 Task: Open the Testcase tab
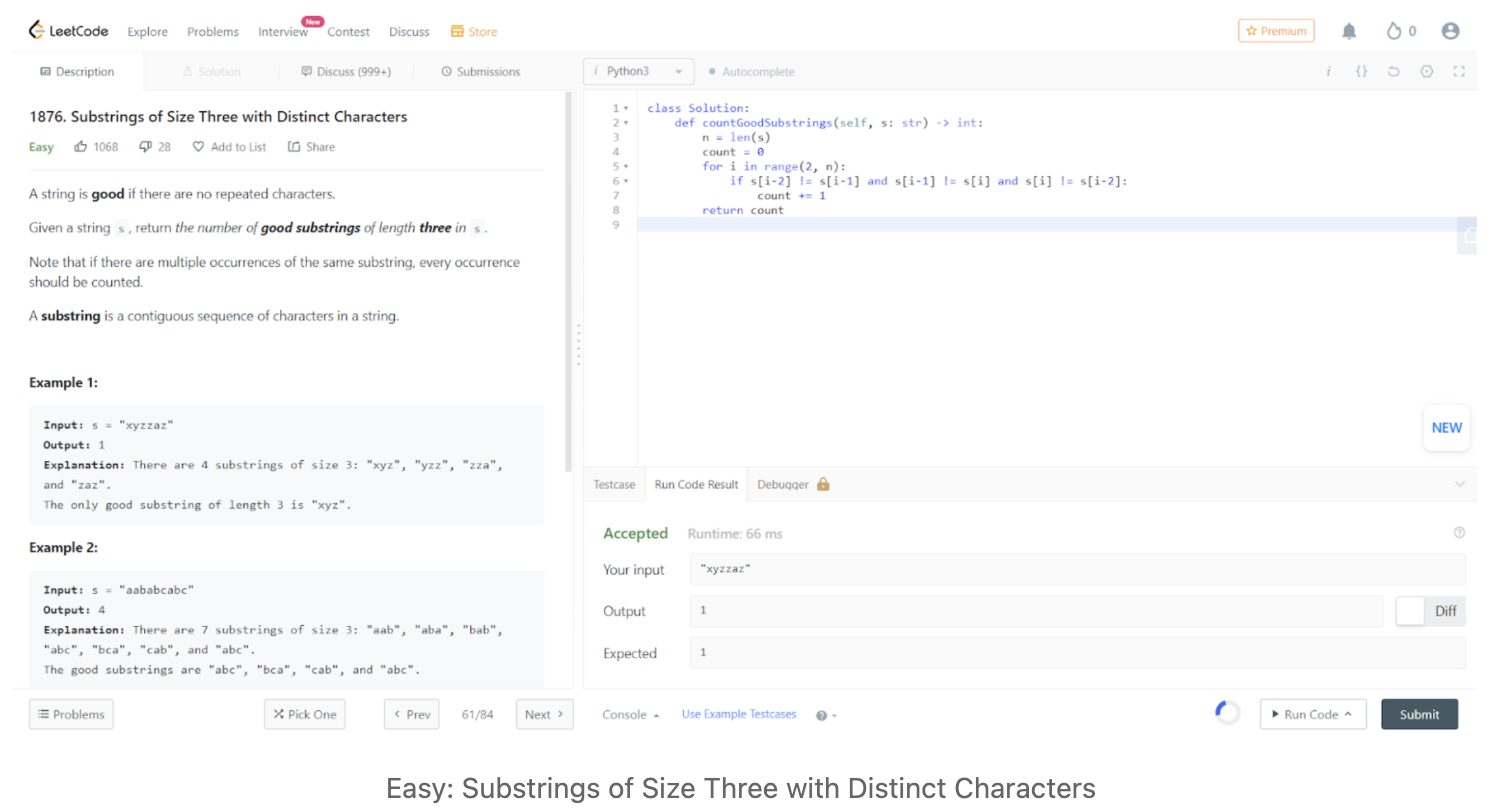click(614, 485)
